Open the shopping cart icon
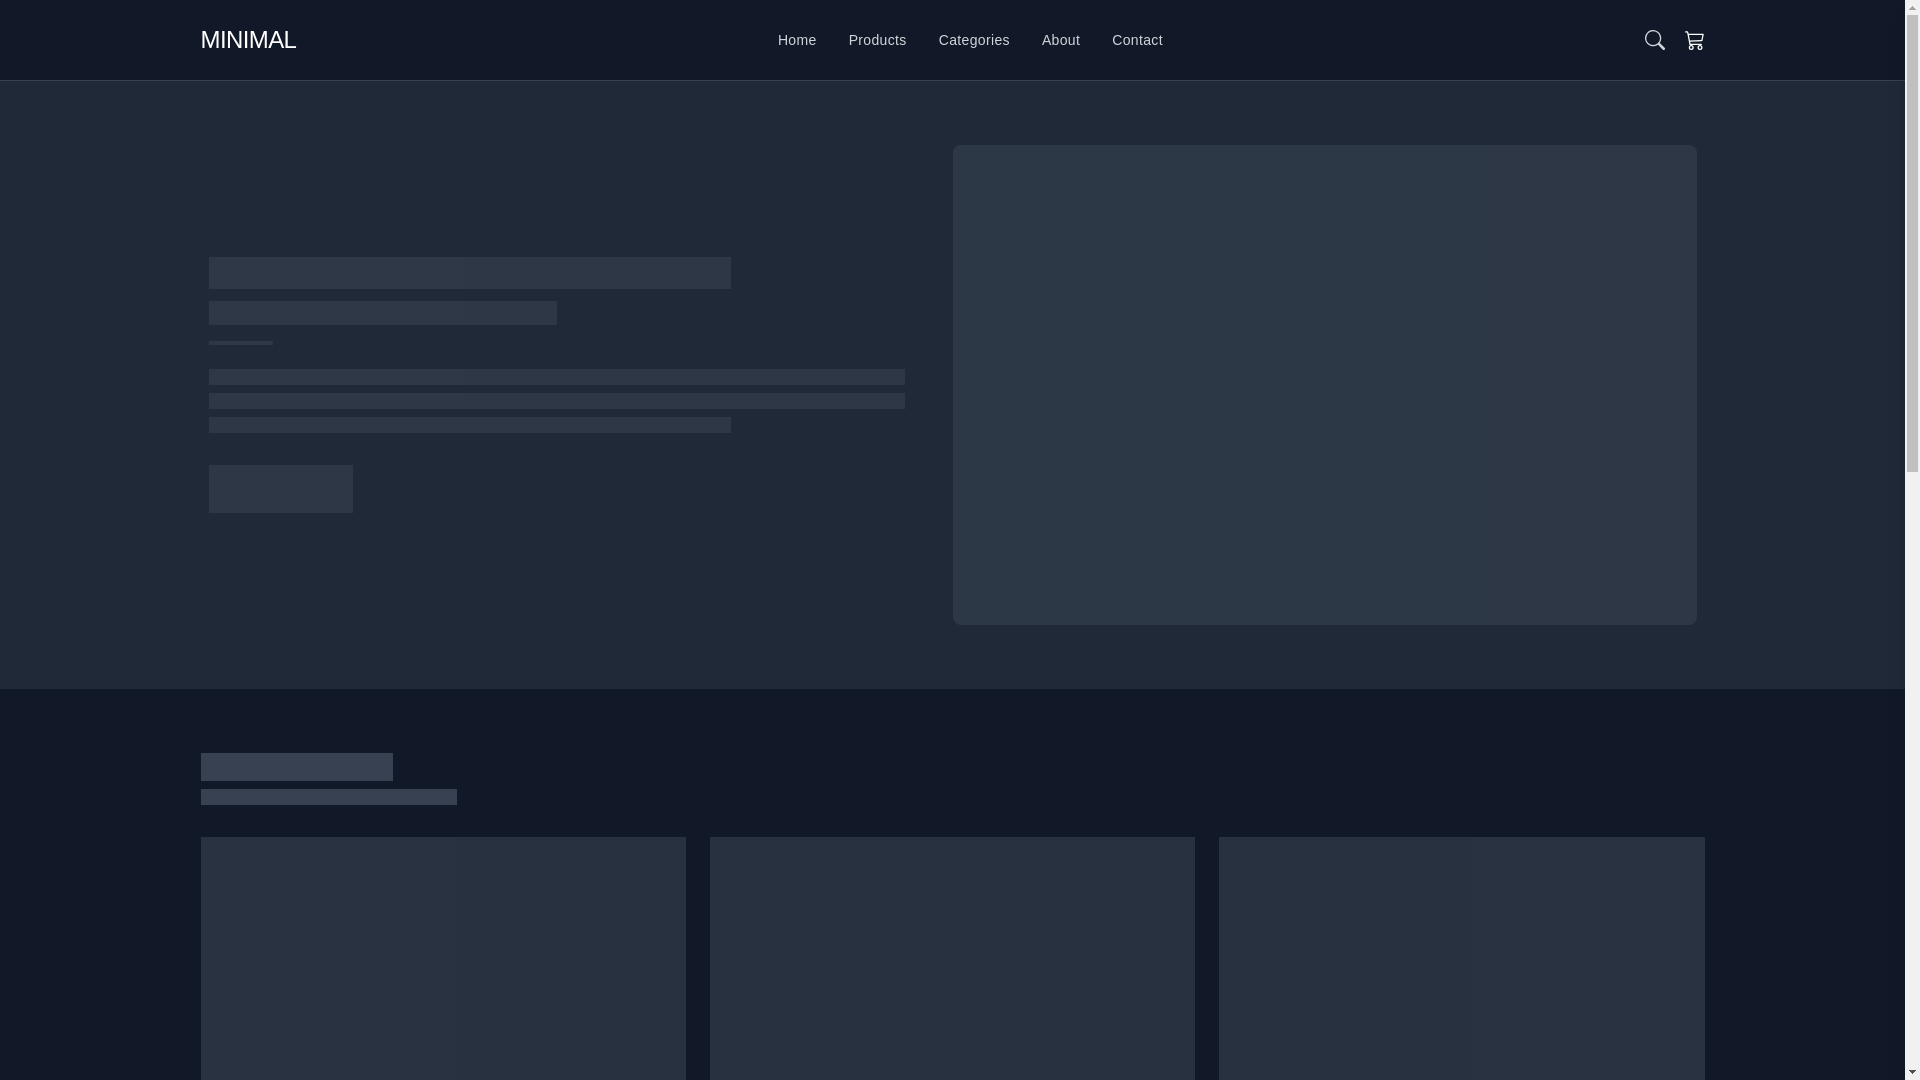 point(1694,40)
